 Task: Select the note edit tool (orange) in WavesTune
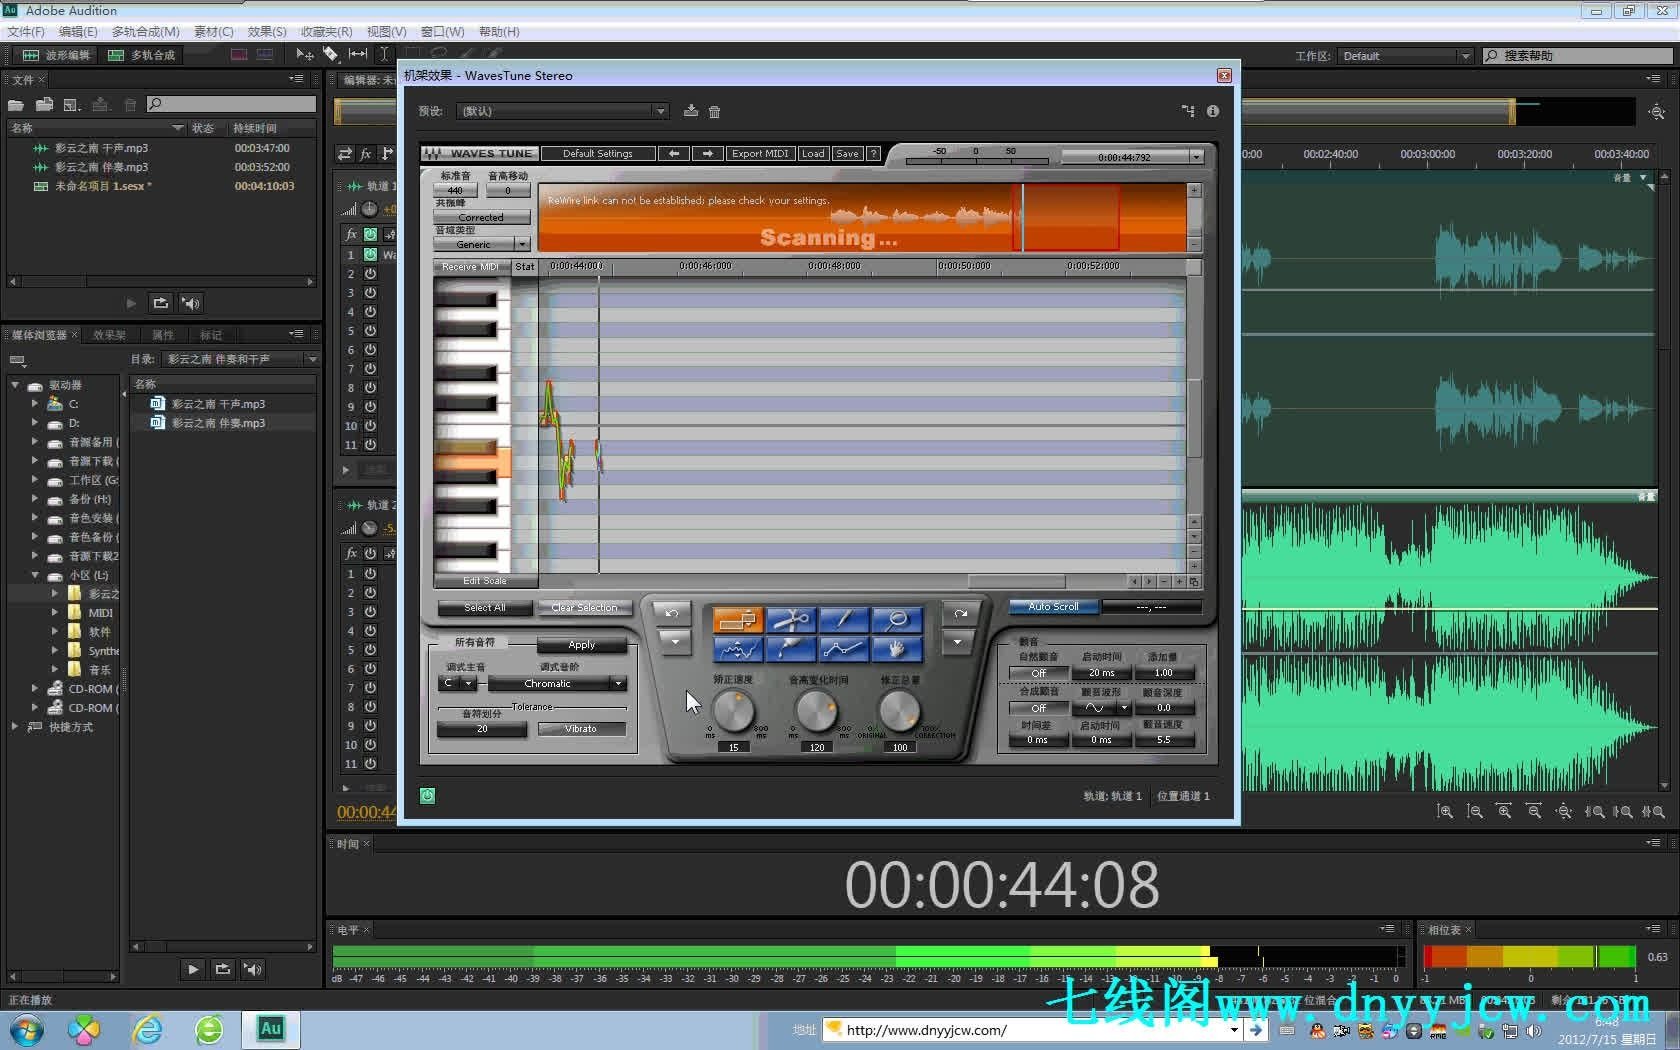click(x=738, y=620)
